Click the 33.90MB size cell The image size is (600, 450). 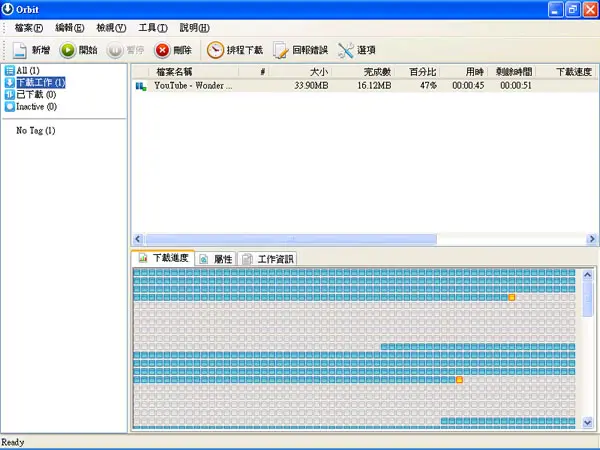(x=311, y=86)
